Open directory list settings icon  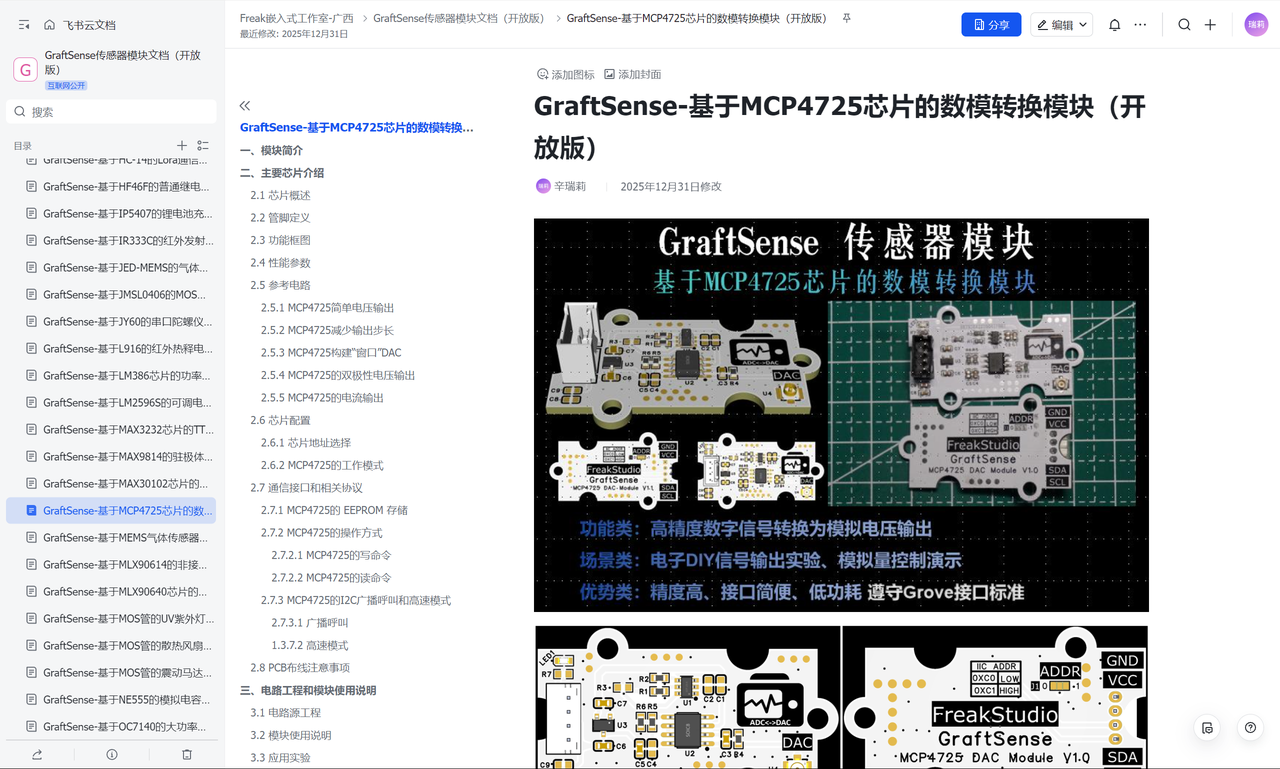pos(203,146)
